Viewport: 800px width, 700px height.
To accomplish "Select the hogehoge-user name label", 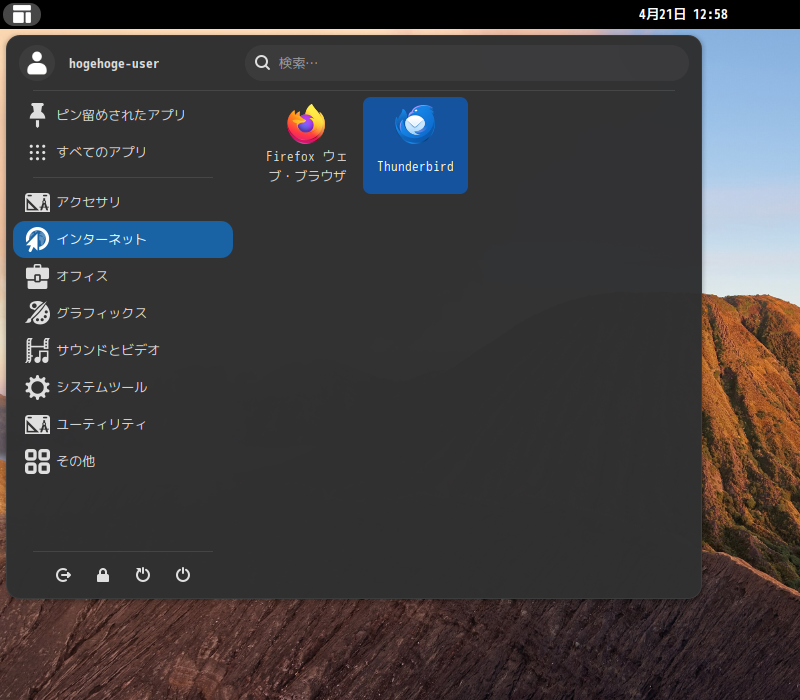I will click(x=114, y=64).
